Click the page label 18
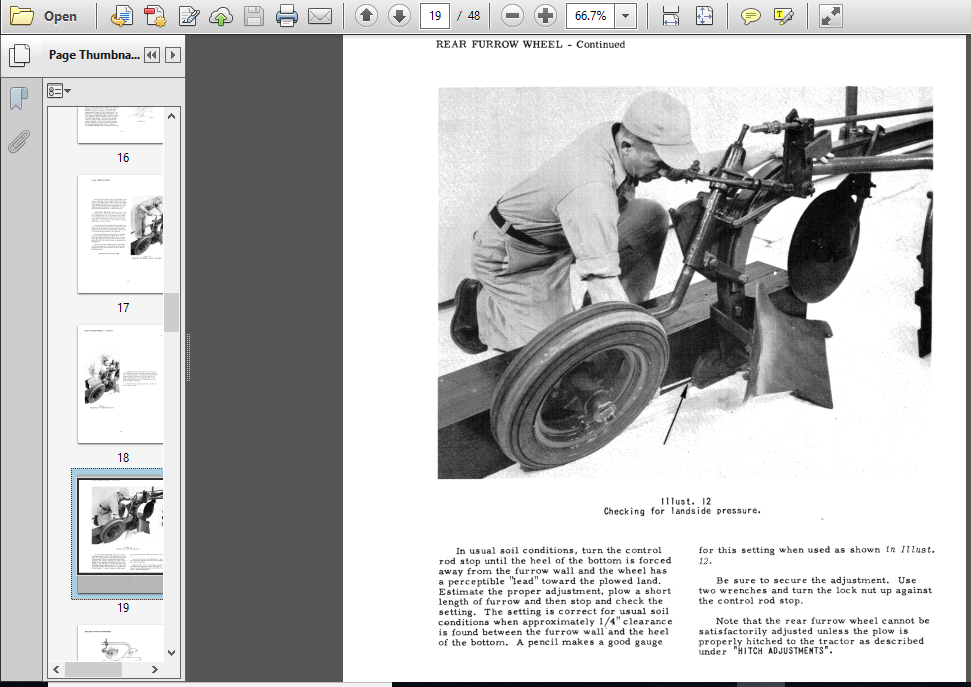The width and height of the screenshot is (971, 687). (x=123, y=457)
